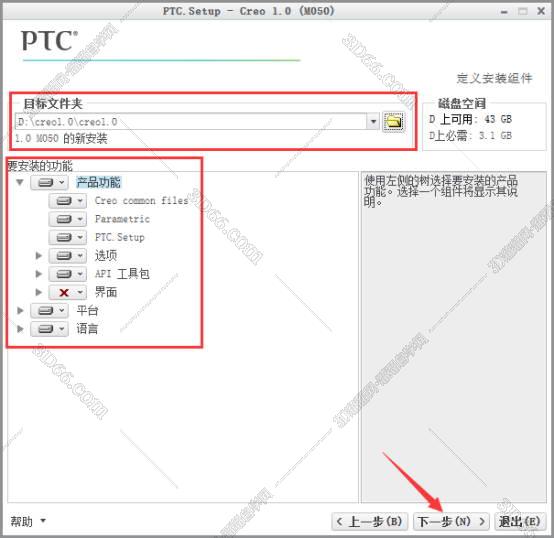Open install state dropdown for Parametric
Screen dimensions: 554x538
[x=67, y=219]
